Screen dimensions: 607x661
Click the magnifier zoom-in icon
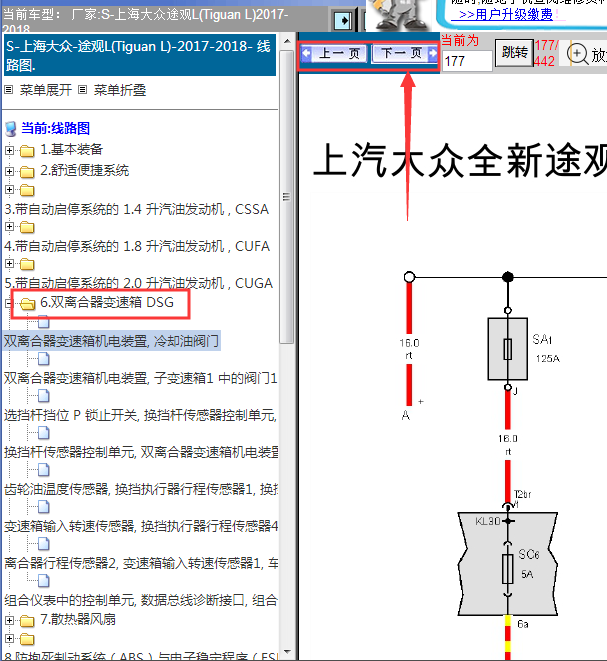(577, 54)
